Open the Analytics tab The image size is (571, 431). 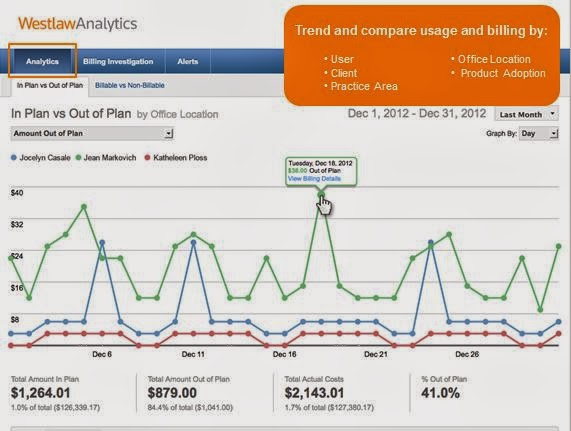42,61
